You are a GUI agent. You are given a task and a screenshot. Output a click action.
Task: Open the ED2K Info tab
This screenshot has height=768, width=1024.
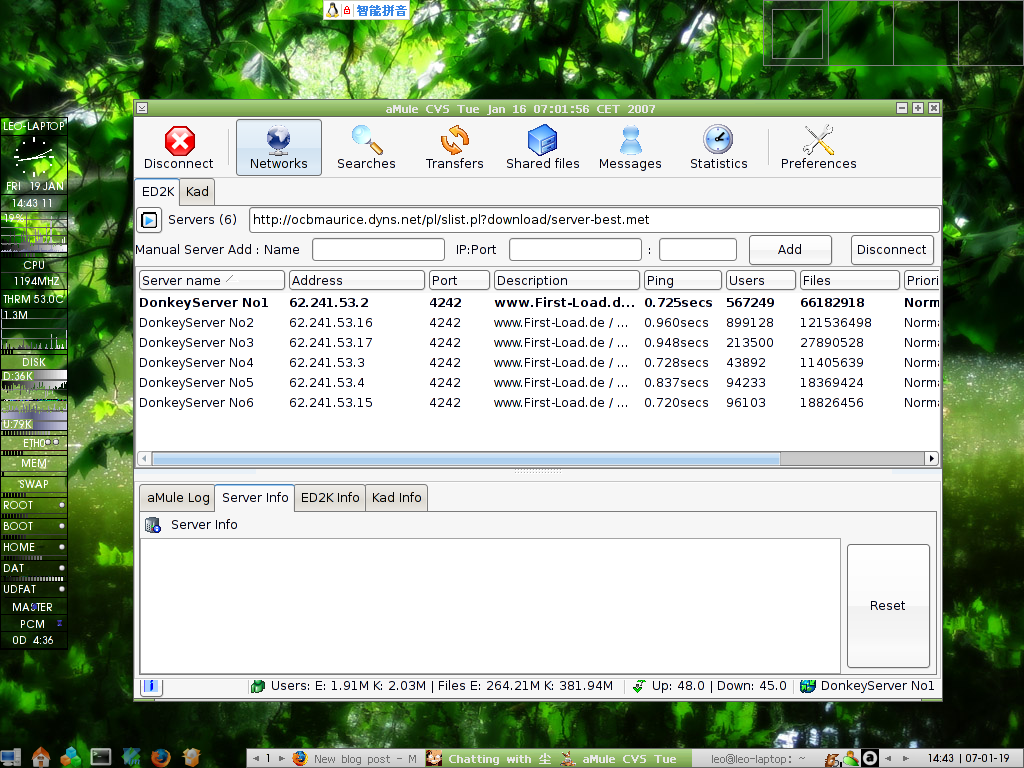coord(330,498)
